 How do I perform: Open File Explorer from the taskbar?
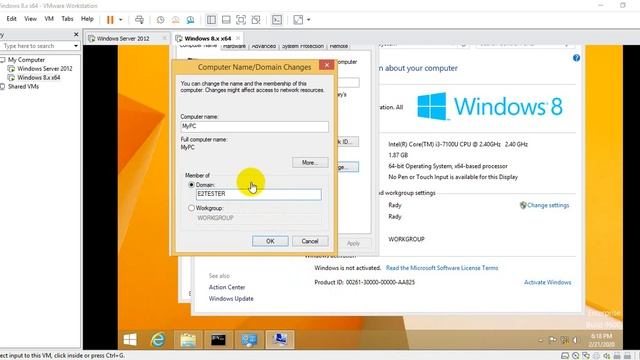pos(188,340)
